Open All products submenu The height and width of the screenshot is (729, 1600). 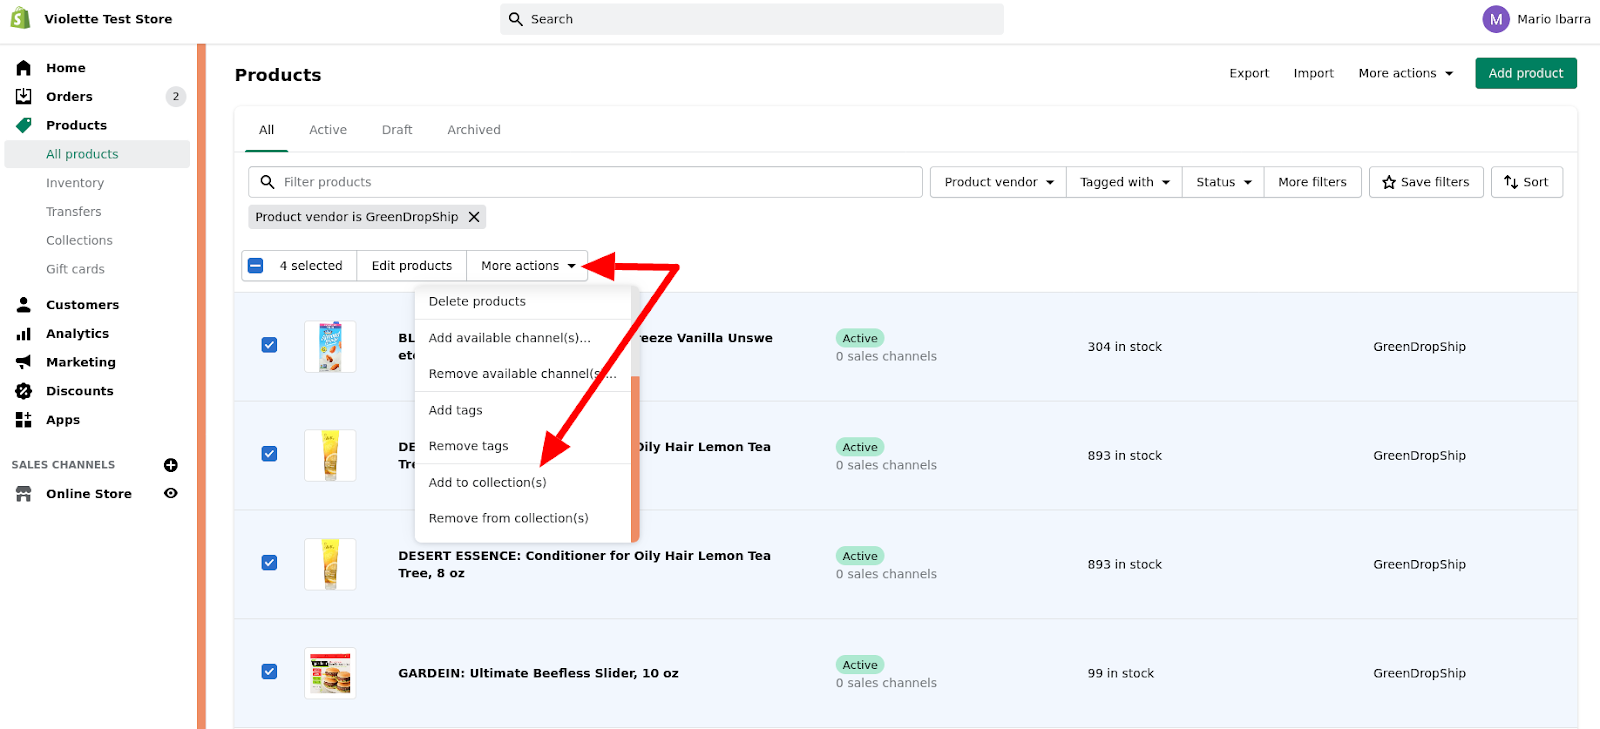pyautogui.click(x=82, y=154)
